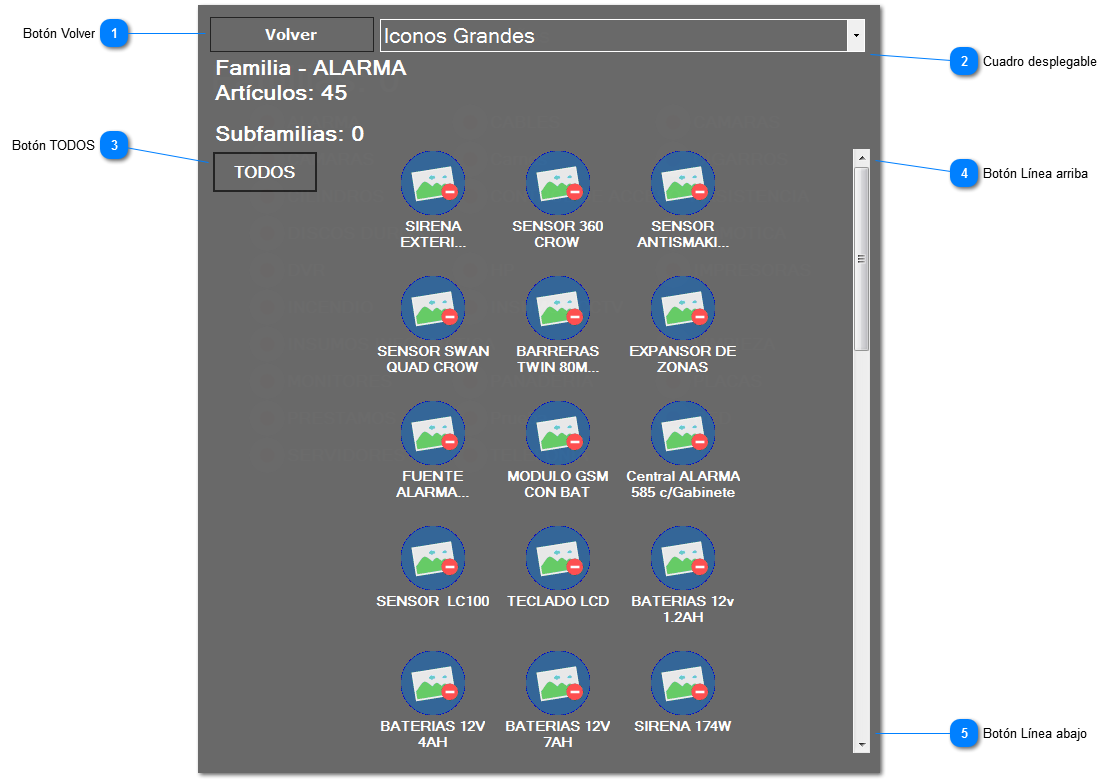
Task: Pick the BATERIAS 12v 1.2AH icon
Action: pos(682,558)
